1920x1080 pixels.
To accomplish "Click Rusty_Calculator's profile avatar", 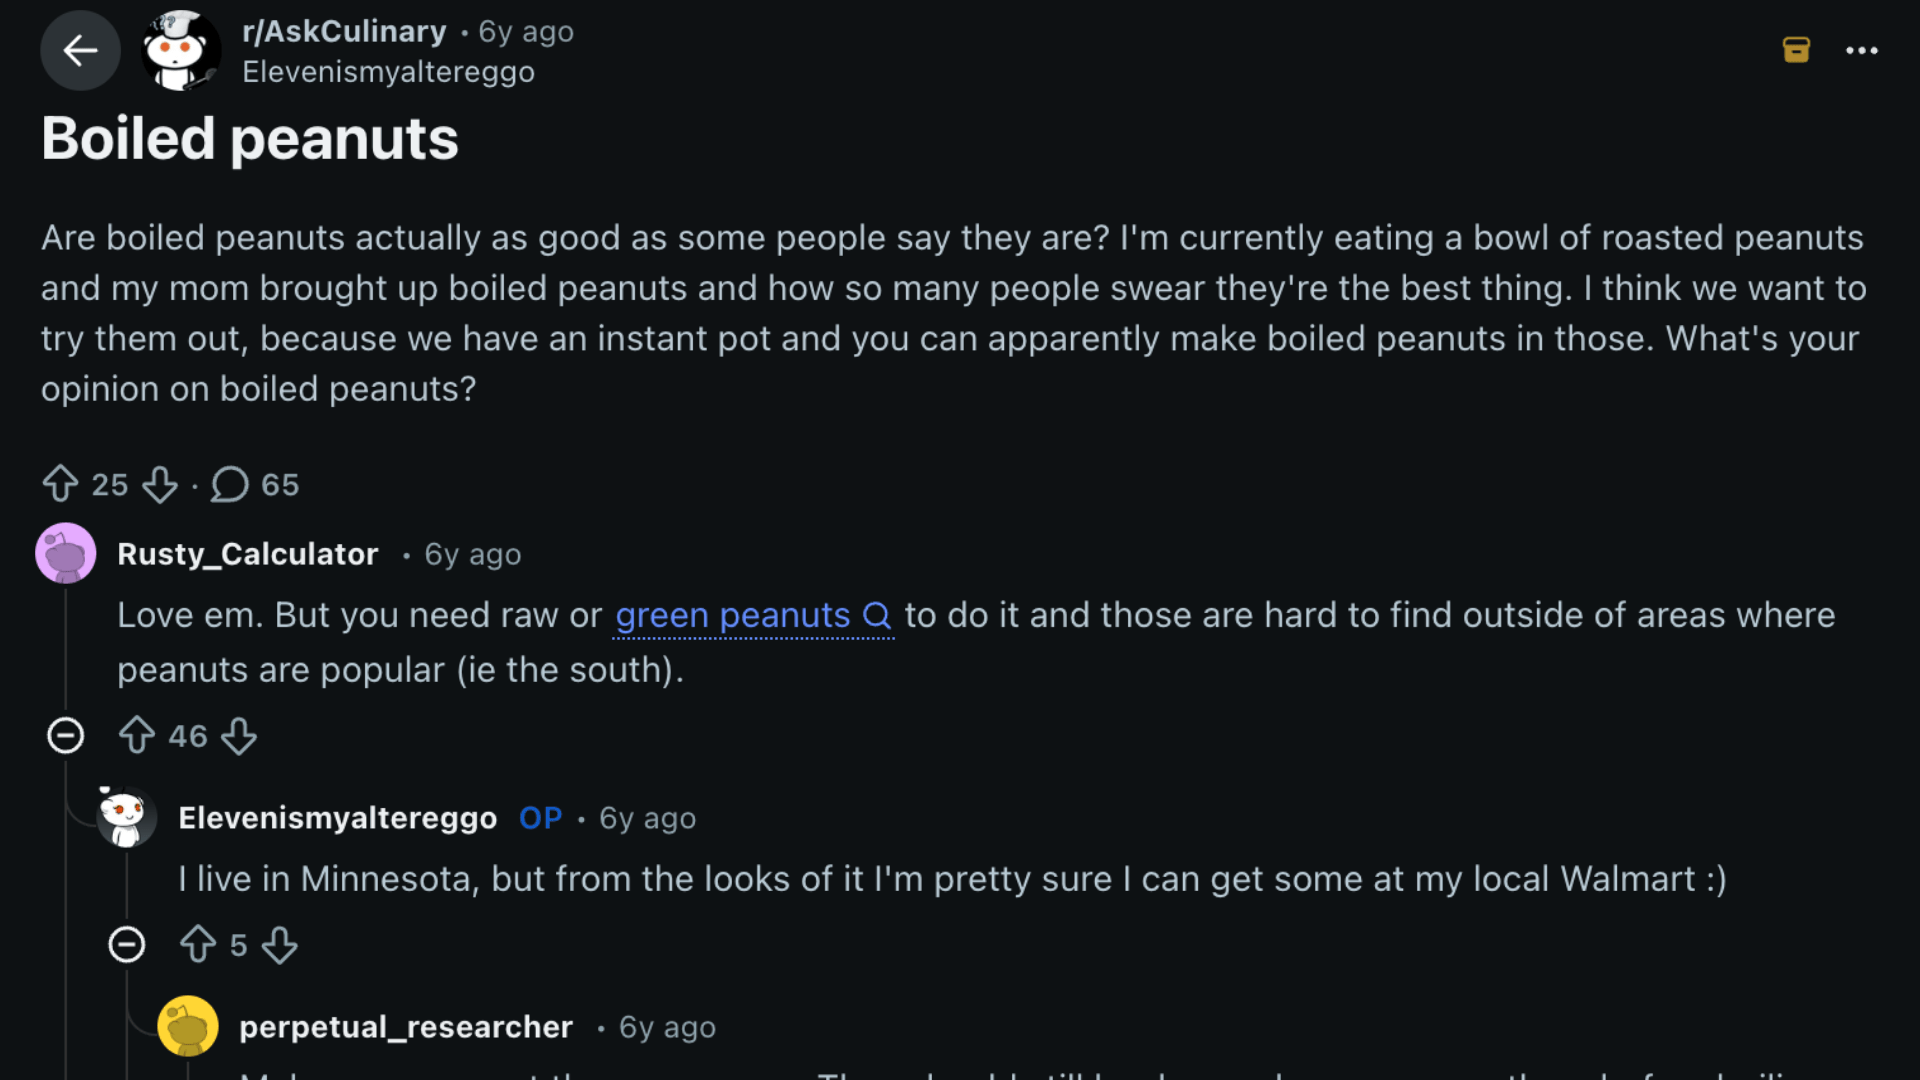I will tap(65, 553).
